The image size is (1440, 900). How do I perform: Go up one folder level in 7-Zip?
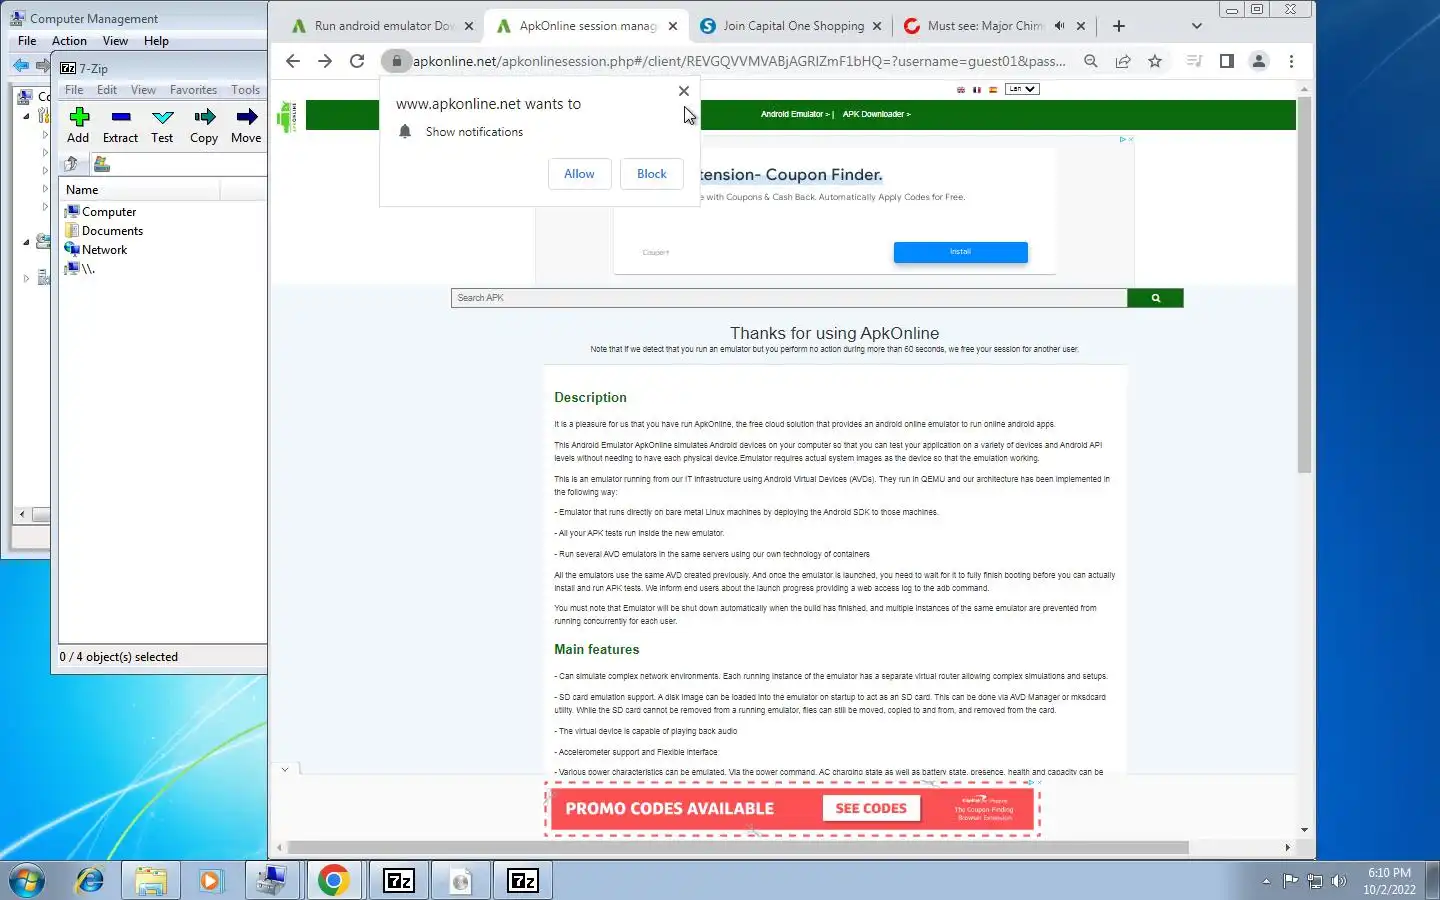(x=71, y=164)
